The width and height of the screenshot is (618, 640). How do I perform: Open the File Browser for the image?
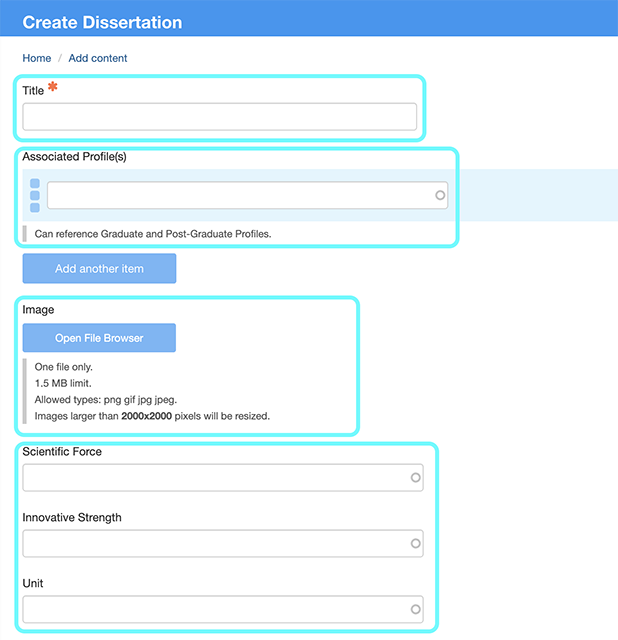[99, 338]
